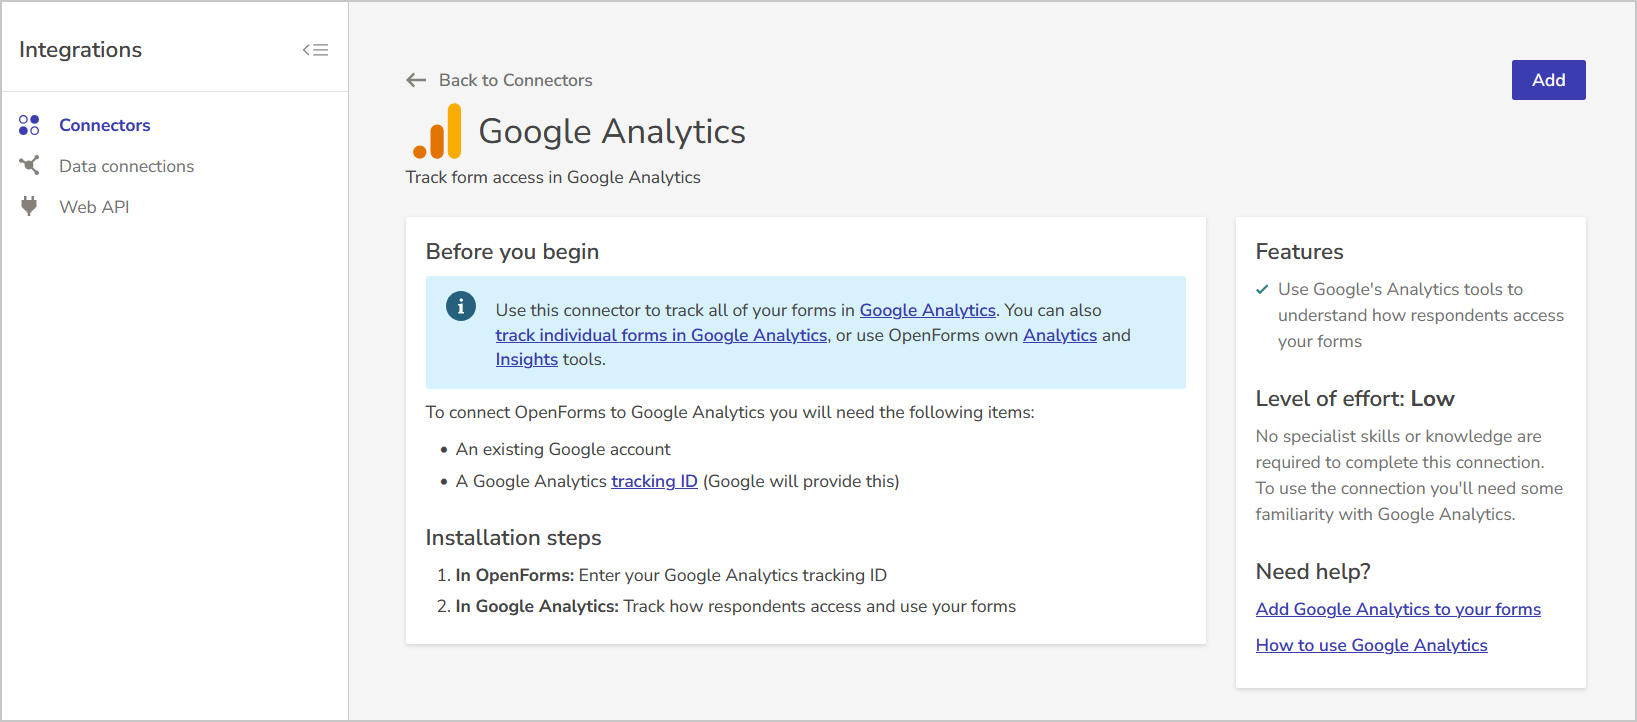
Task: Open the Google Analytics link in the banner
Action: [926, 310]
